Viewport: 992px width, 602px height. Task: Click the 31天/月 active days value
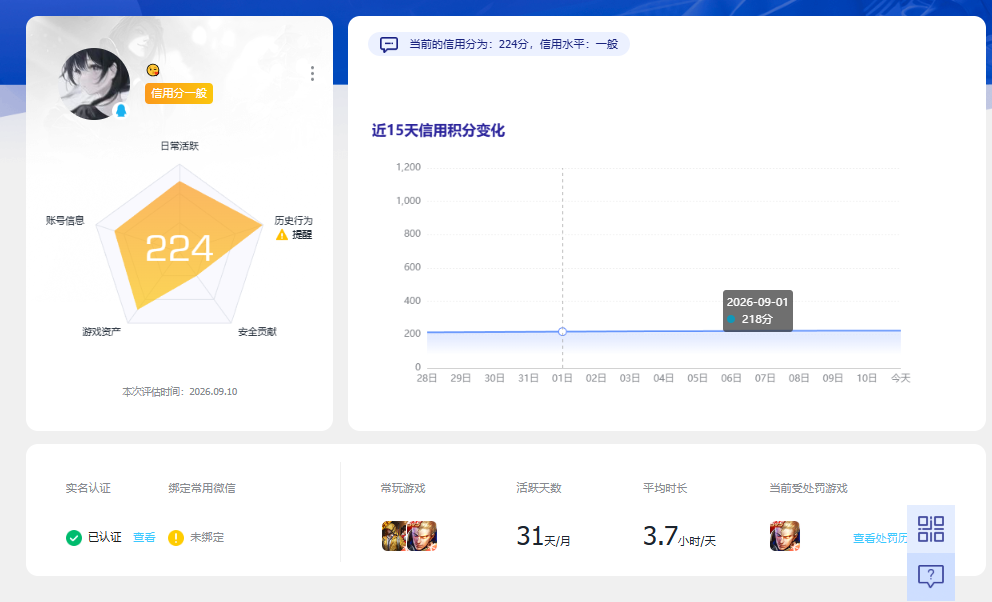tap(543, 536)
